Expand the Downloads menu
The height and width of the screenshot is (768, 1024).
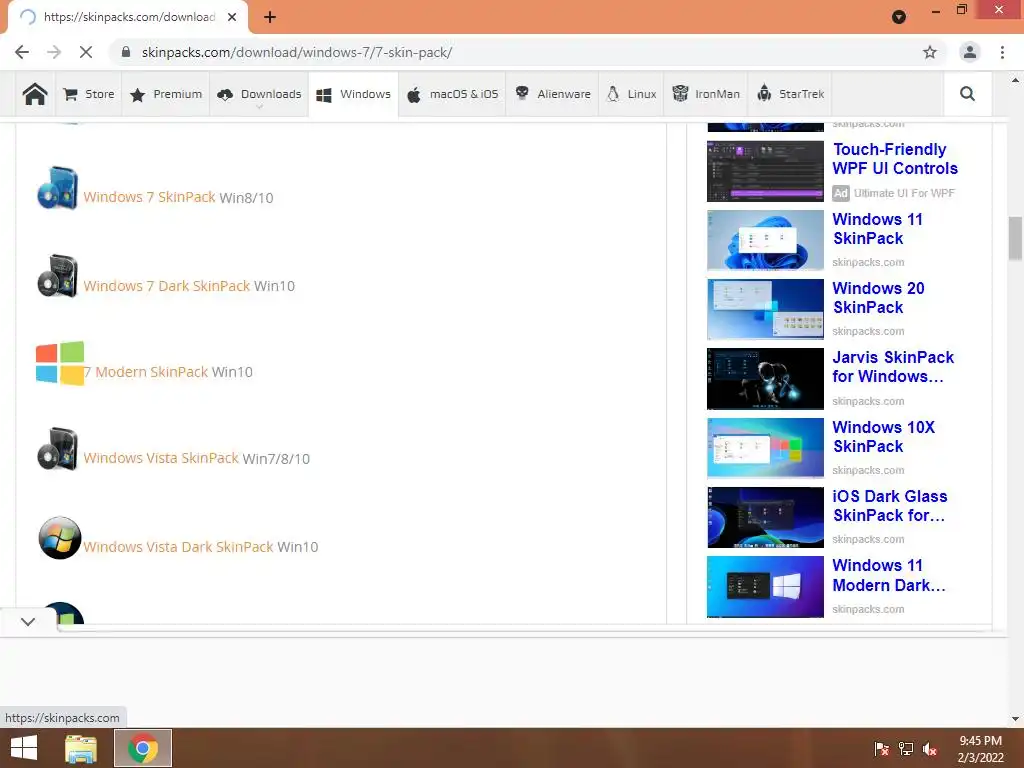259,94
